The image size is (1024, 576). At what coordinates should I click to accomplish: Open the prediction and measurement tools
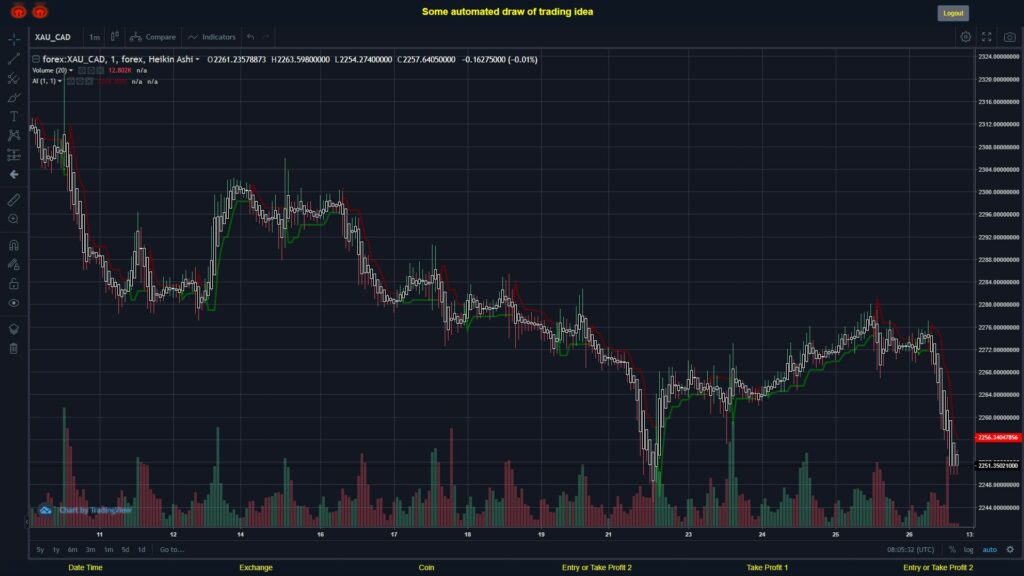pos(14,155)
